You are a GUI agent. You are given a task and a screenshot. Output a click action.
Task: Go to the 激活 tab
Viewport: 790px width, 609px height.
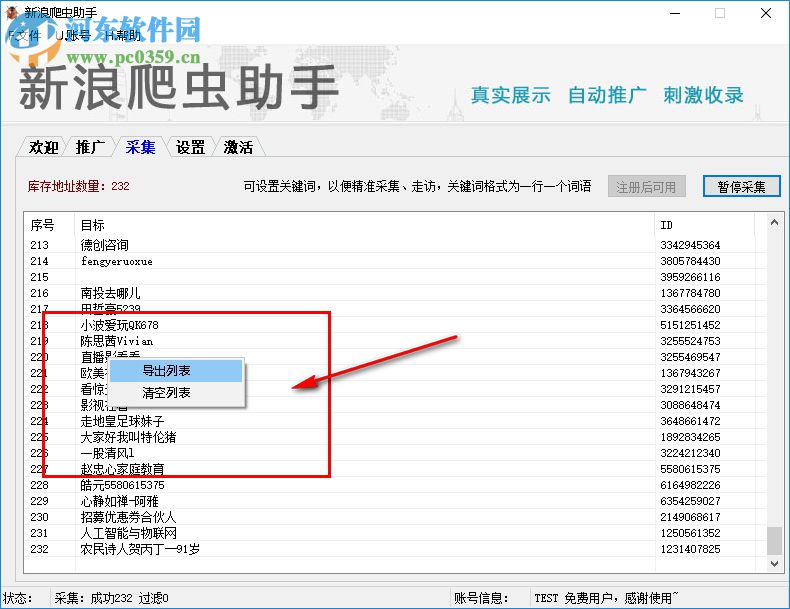(238, 147)
